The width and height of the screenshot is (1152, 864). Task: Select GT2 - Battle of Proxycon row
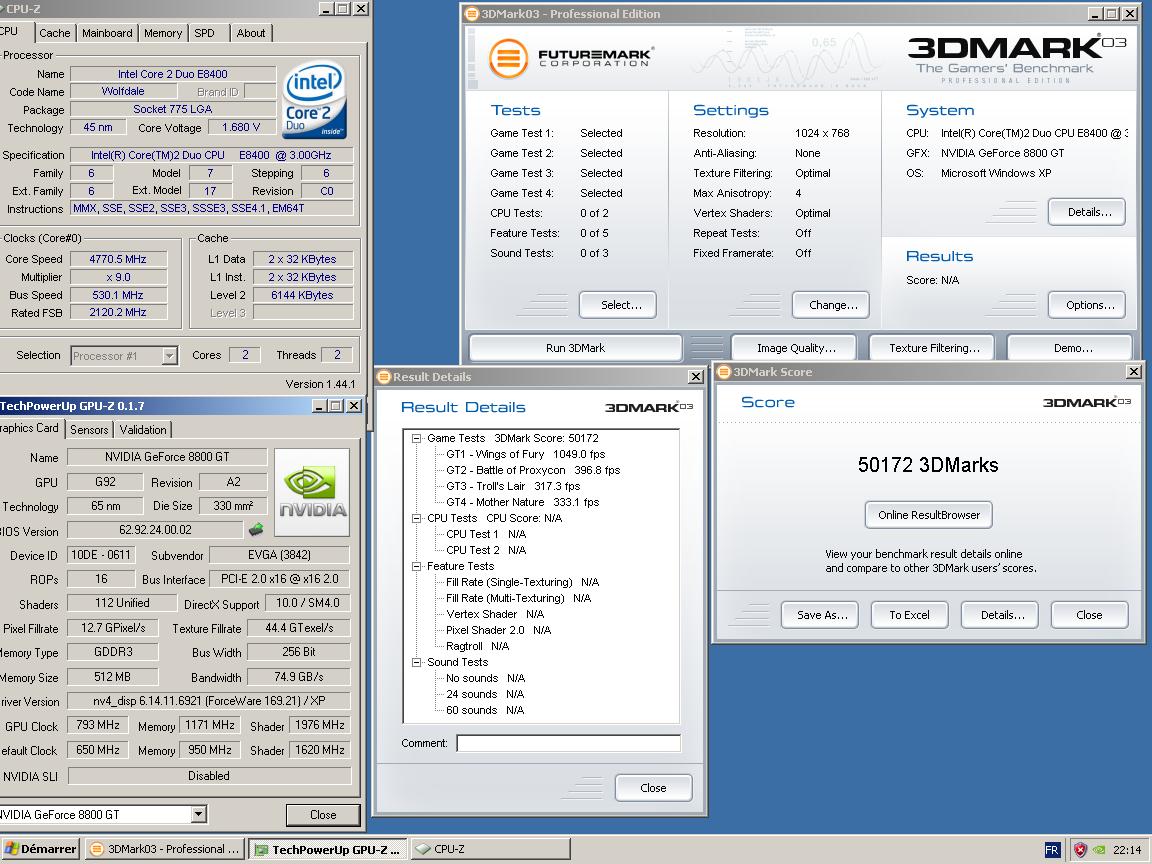pyautogui.click(x=533, y=471)
